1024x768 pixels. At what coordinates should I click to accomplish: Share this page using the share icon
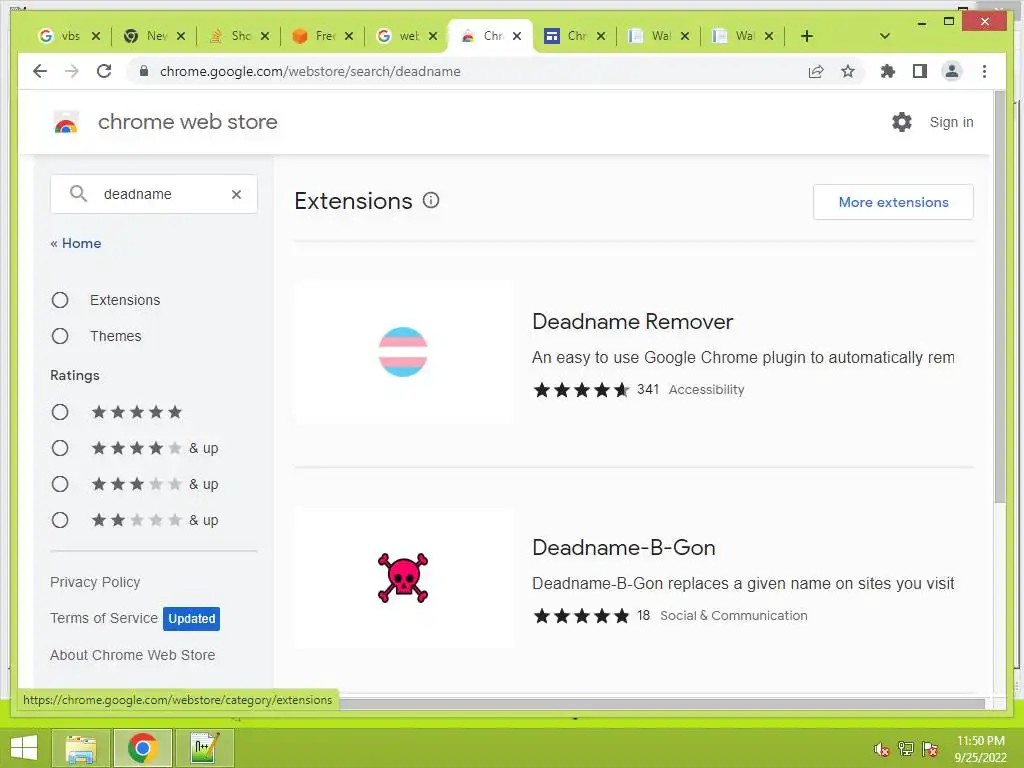click(816, 71)
